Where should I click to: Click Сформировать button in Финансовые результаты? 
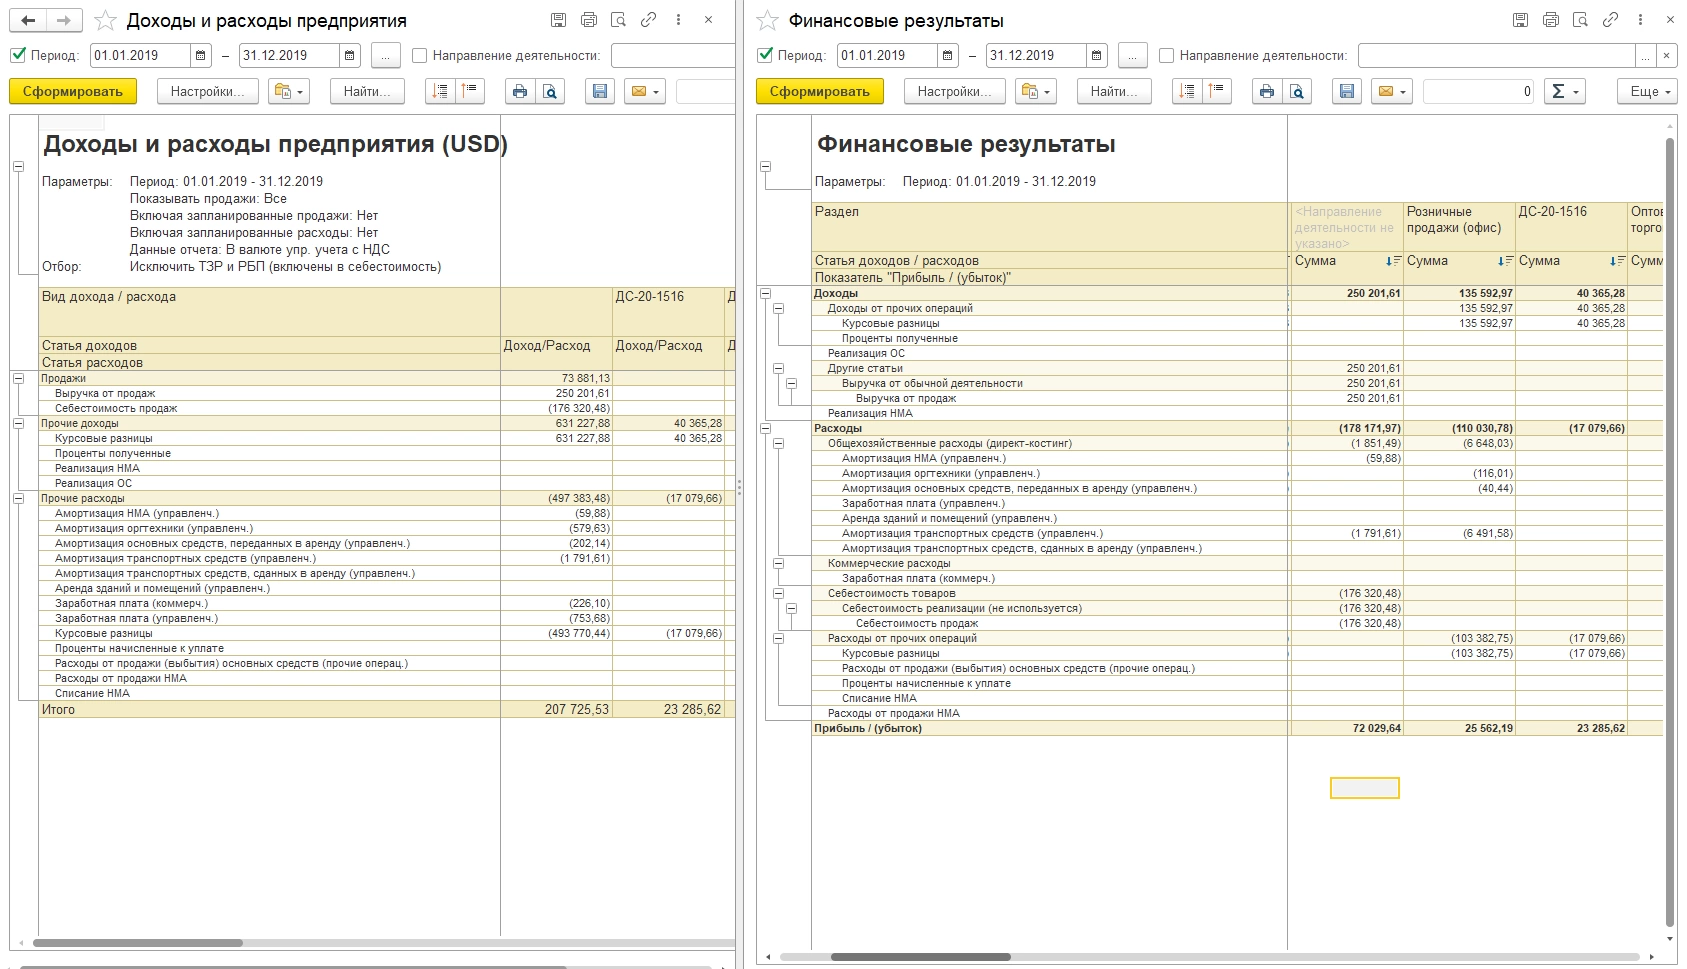(x=819, y=92)
